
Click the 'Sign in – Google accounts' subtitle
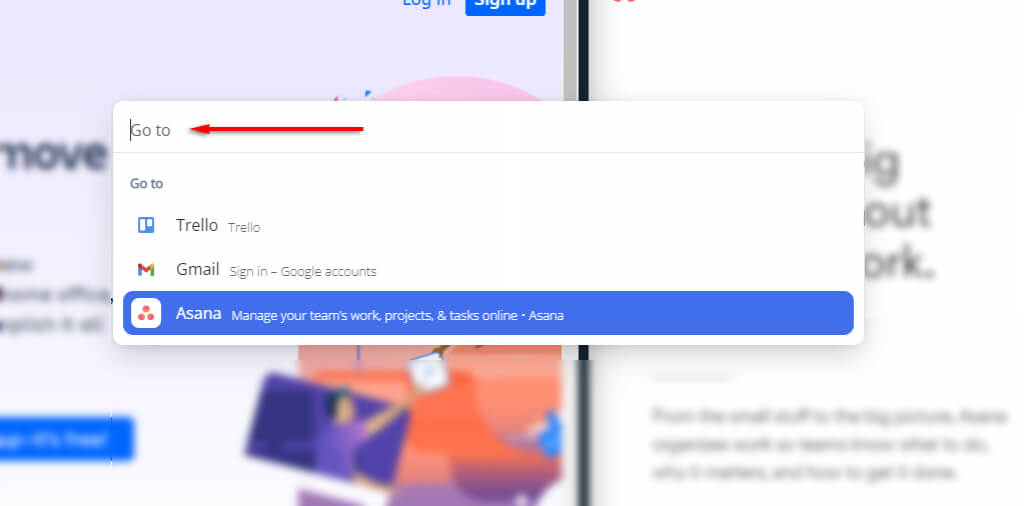(x=303, y=272)
